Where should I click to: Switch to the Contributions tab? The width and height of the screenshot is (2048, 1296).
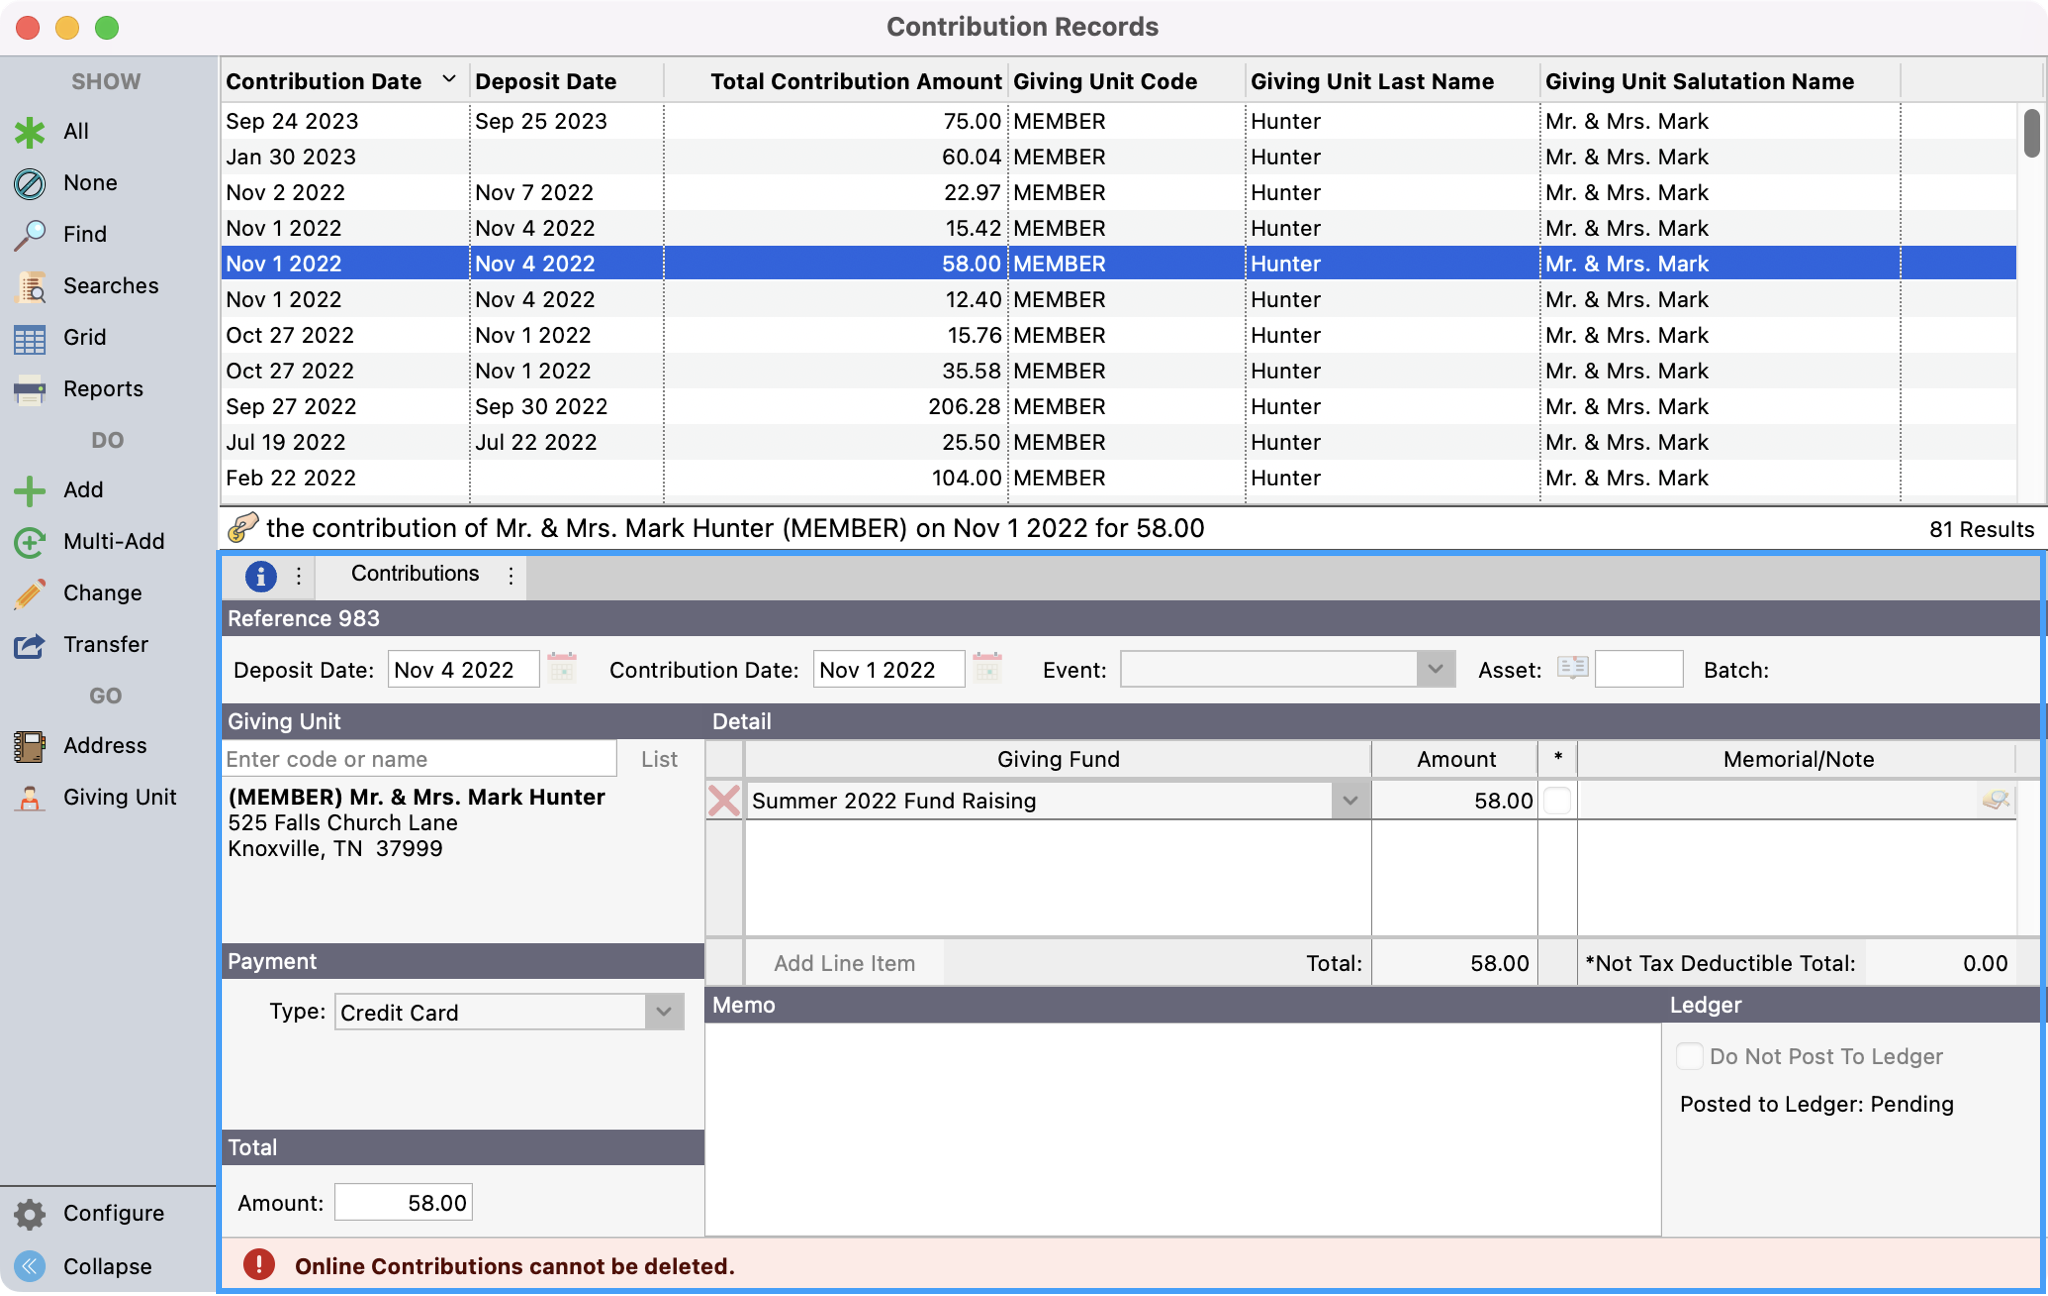click(x=415, y=574)
